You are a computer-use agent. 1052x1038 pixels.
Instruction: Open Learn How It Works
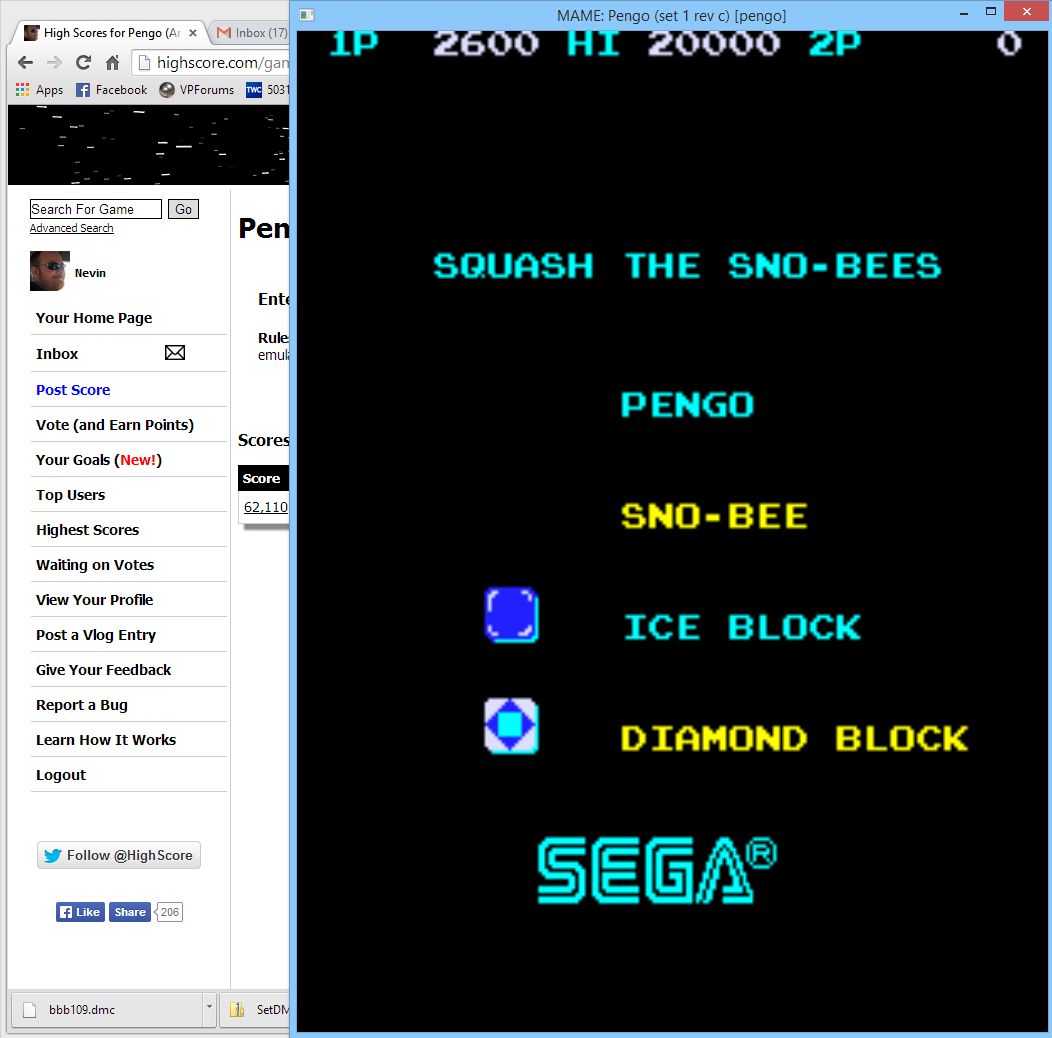106,740
